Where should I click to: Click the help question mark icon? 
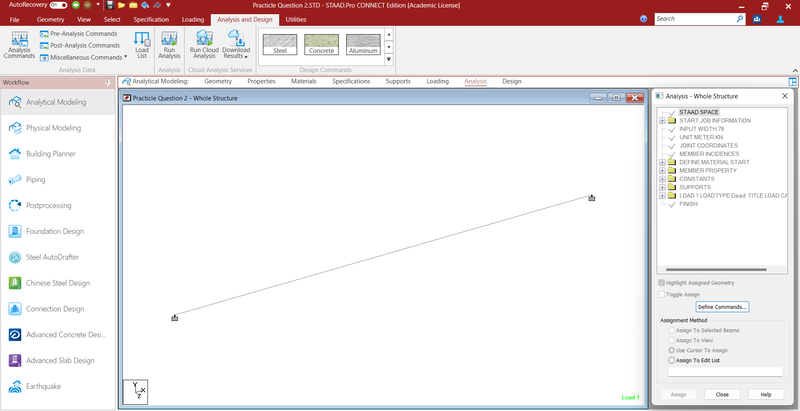click(x=644, y=19)
